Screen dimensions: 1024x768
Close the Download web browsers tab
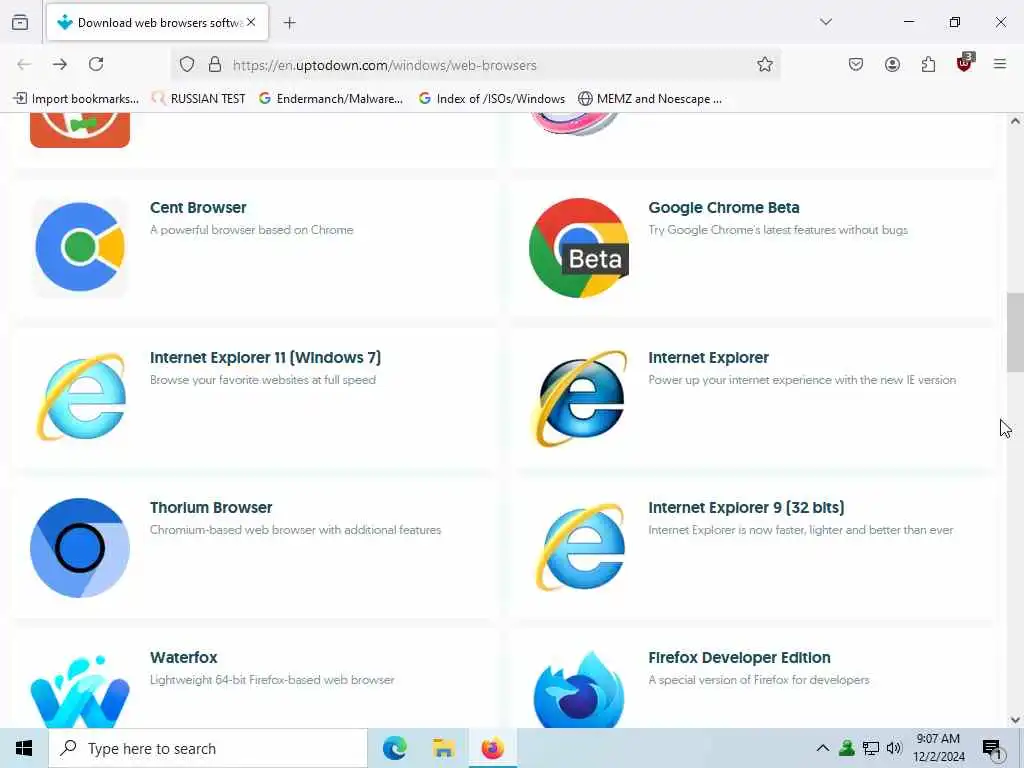click(x=251, y=22)
